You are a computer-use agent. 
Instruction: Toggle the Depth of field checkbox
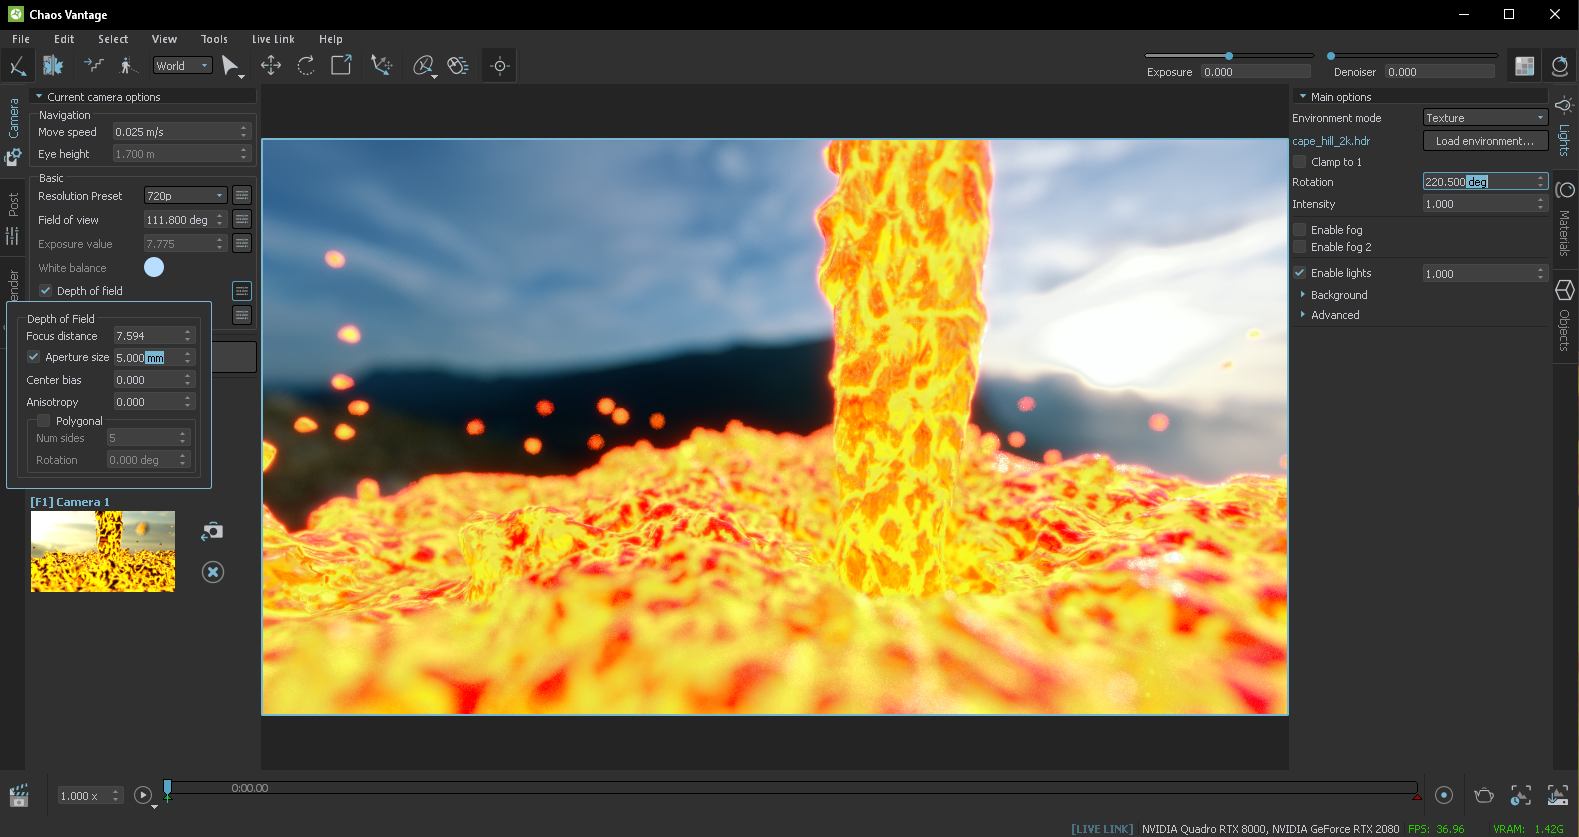click(x=45, y=291)
